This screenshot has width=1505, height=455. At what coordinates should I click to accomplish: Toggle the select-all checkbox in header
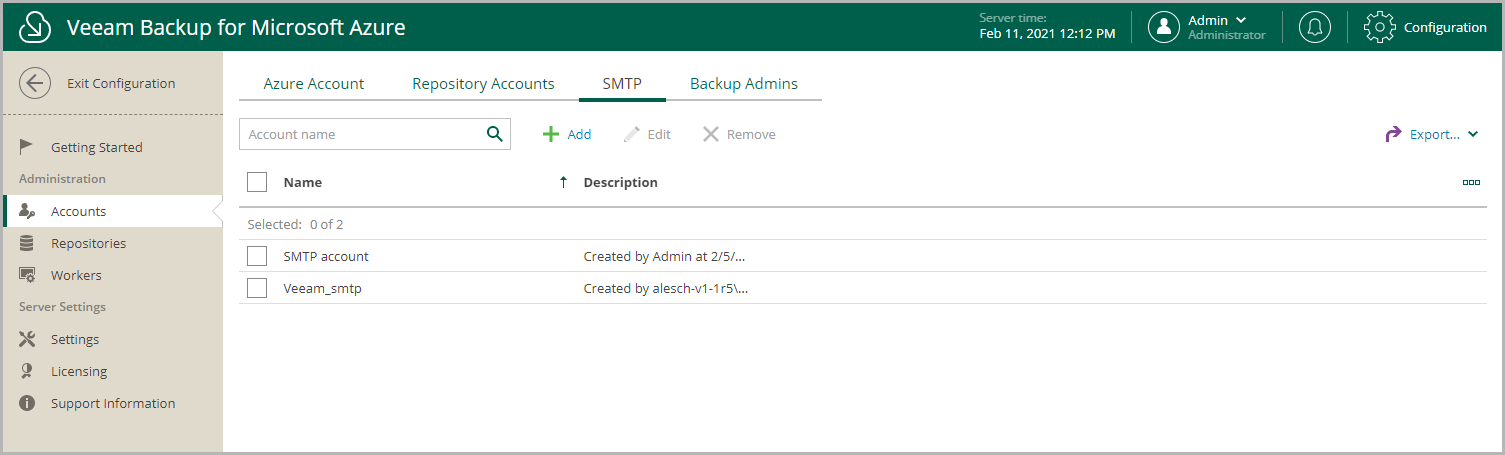pyautogui.click(x=257, y=182)
